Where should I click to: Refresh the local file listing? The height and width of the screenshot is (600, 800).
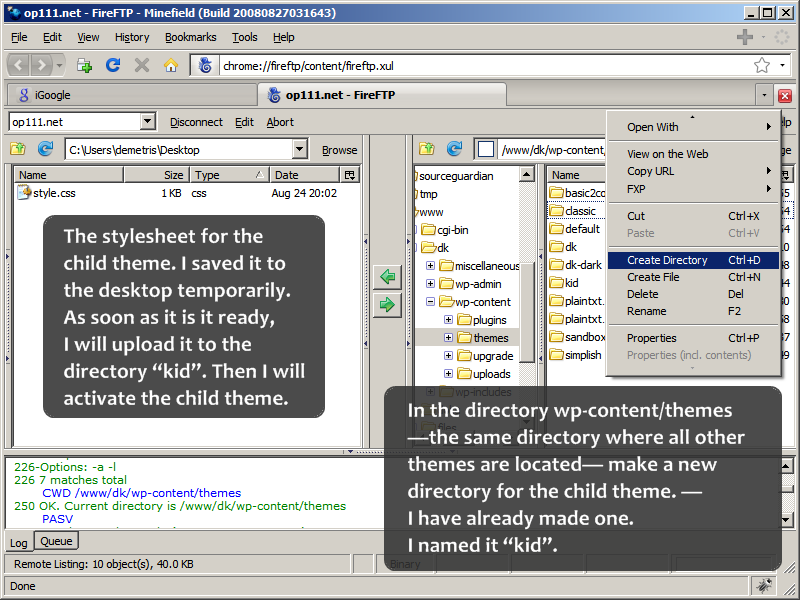(x=45, y=149)
